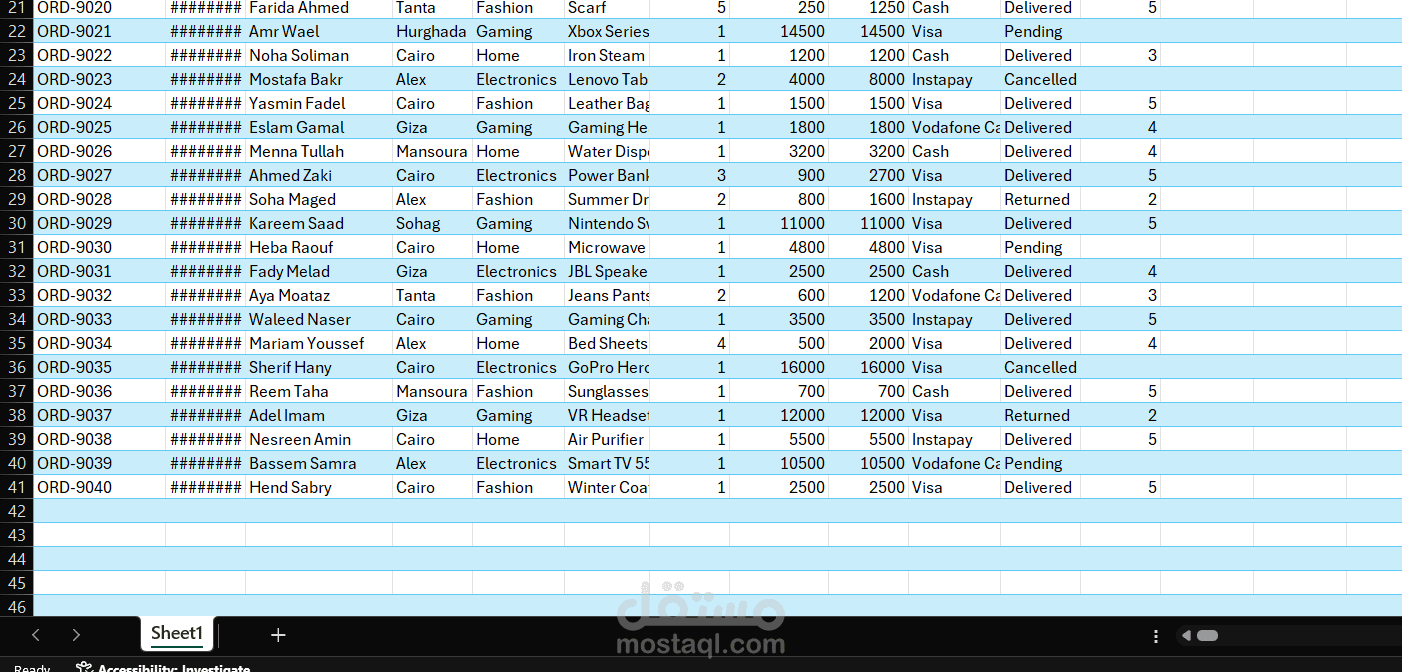The width and height of the screenshot is (1402, 672).
Task: Click the ORD-9033 cell
Action: 99,319
